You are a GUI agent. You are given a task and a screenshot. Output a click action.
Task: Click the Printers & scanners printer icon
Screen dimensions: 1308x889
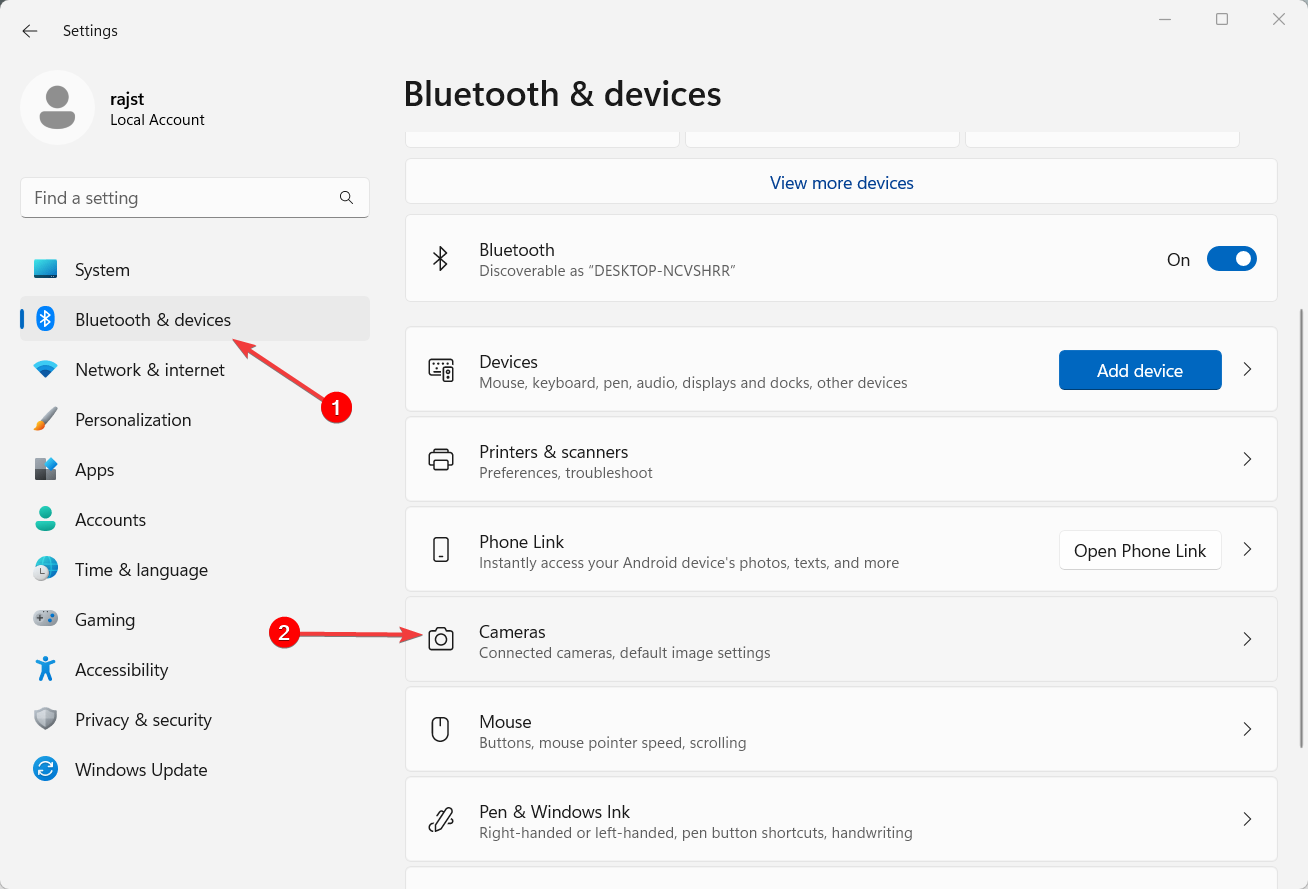tap(441, 459)
